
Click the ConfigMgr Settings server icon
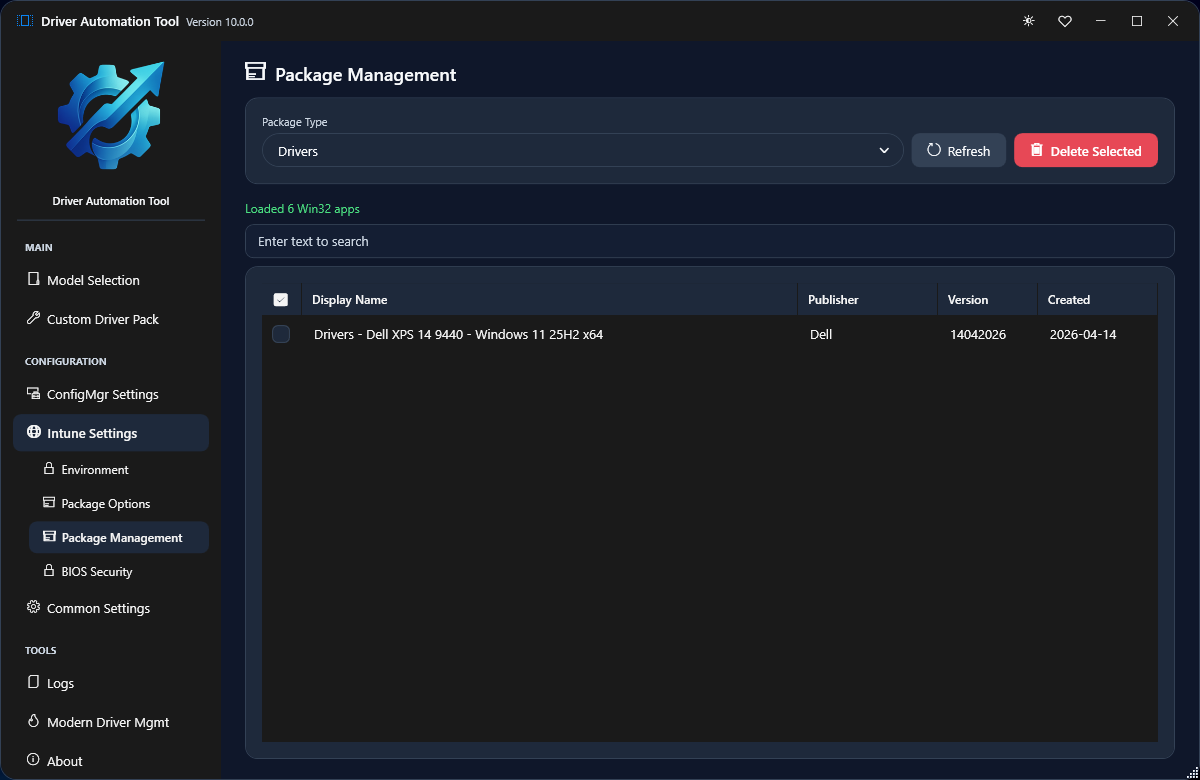click(x=34, y=394)
